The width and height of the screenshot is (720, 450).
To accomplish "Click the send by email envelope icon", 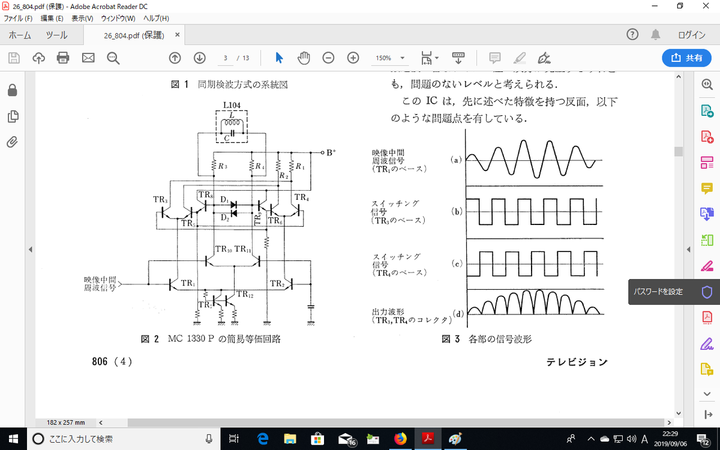I will click(88, 57).
